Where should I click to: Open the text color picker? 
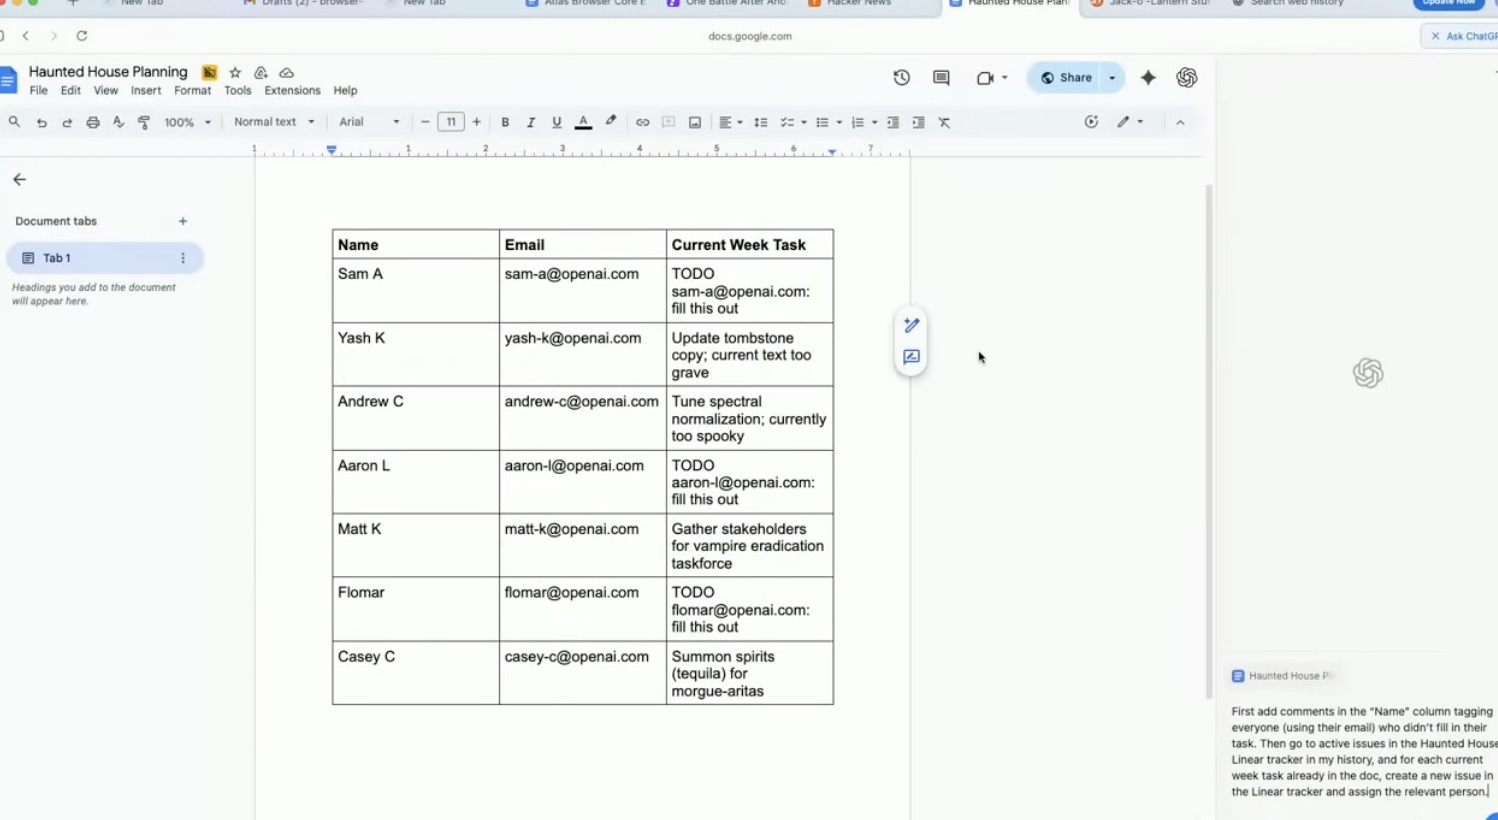point(583,121)
